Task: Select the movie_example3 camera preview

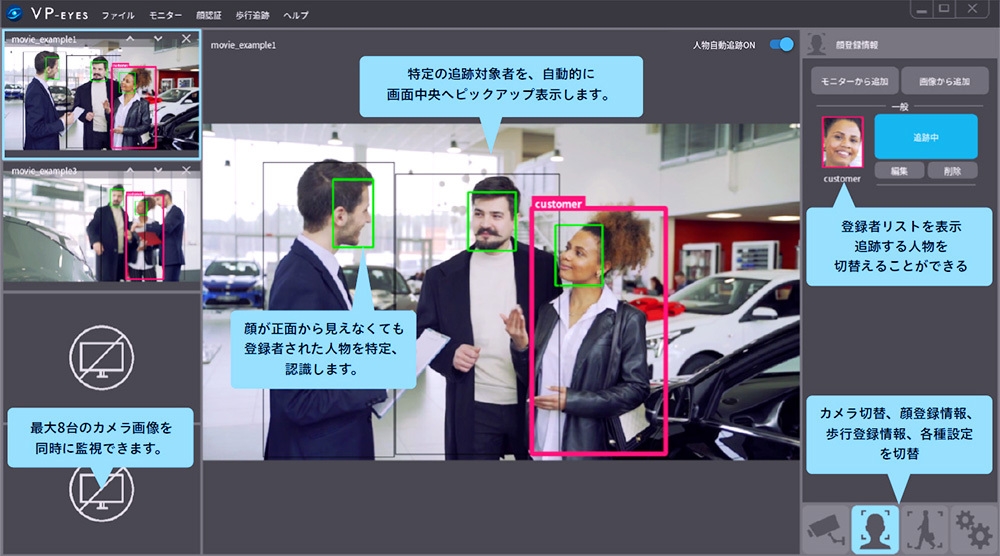Action: 100,230
